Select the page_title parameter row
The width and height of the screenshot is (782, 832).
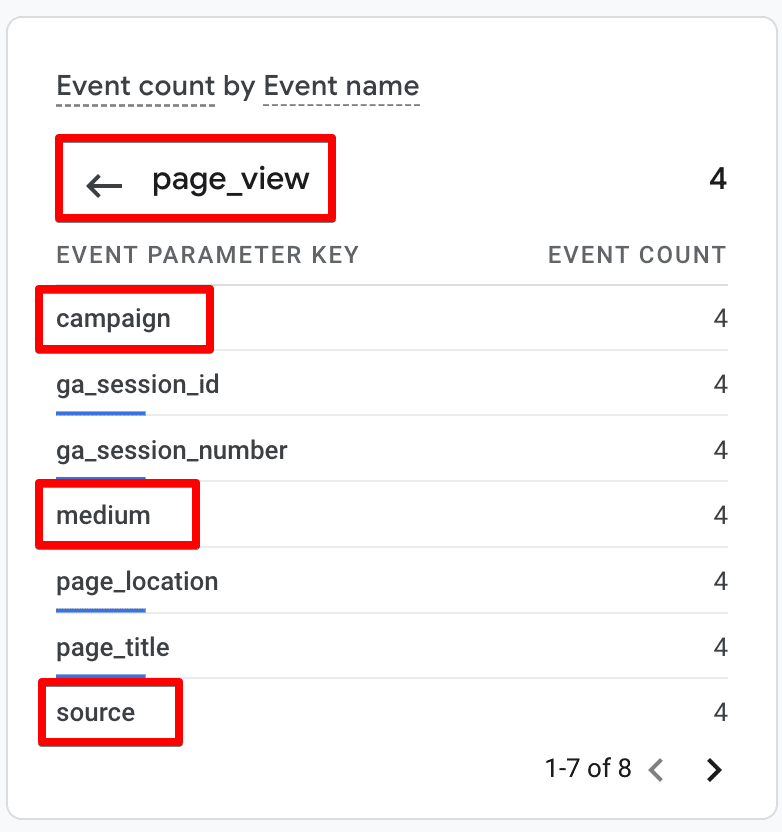113,647
